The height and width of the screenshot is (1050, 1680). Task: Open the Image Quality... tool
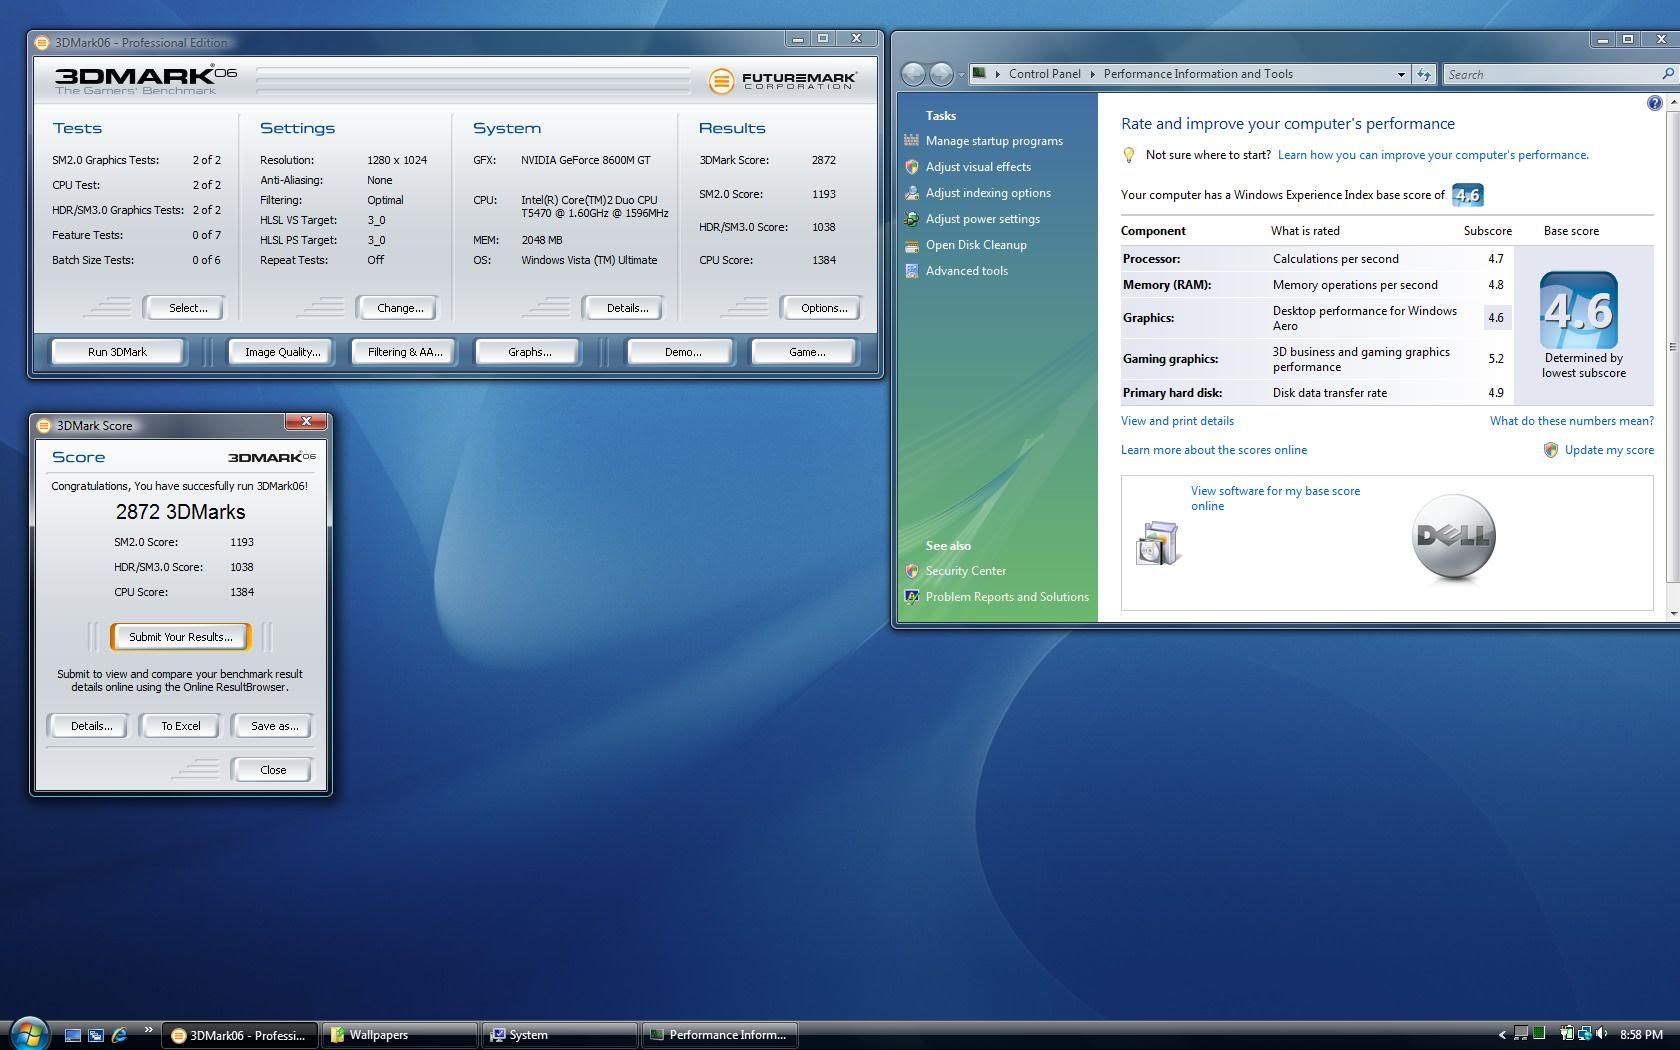tap(283, 352)
